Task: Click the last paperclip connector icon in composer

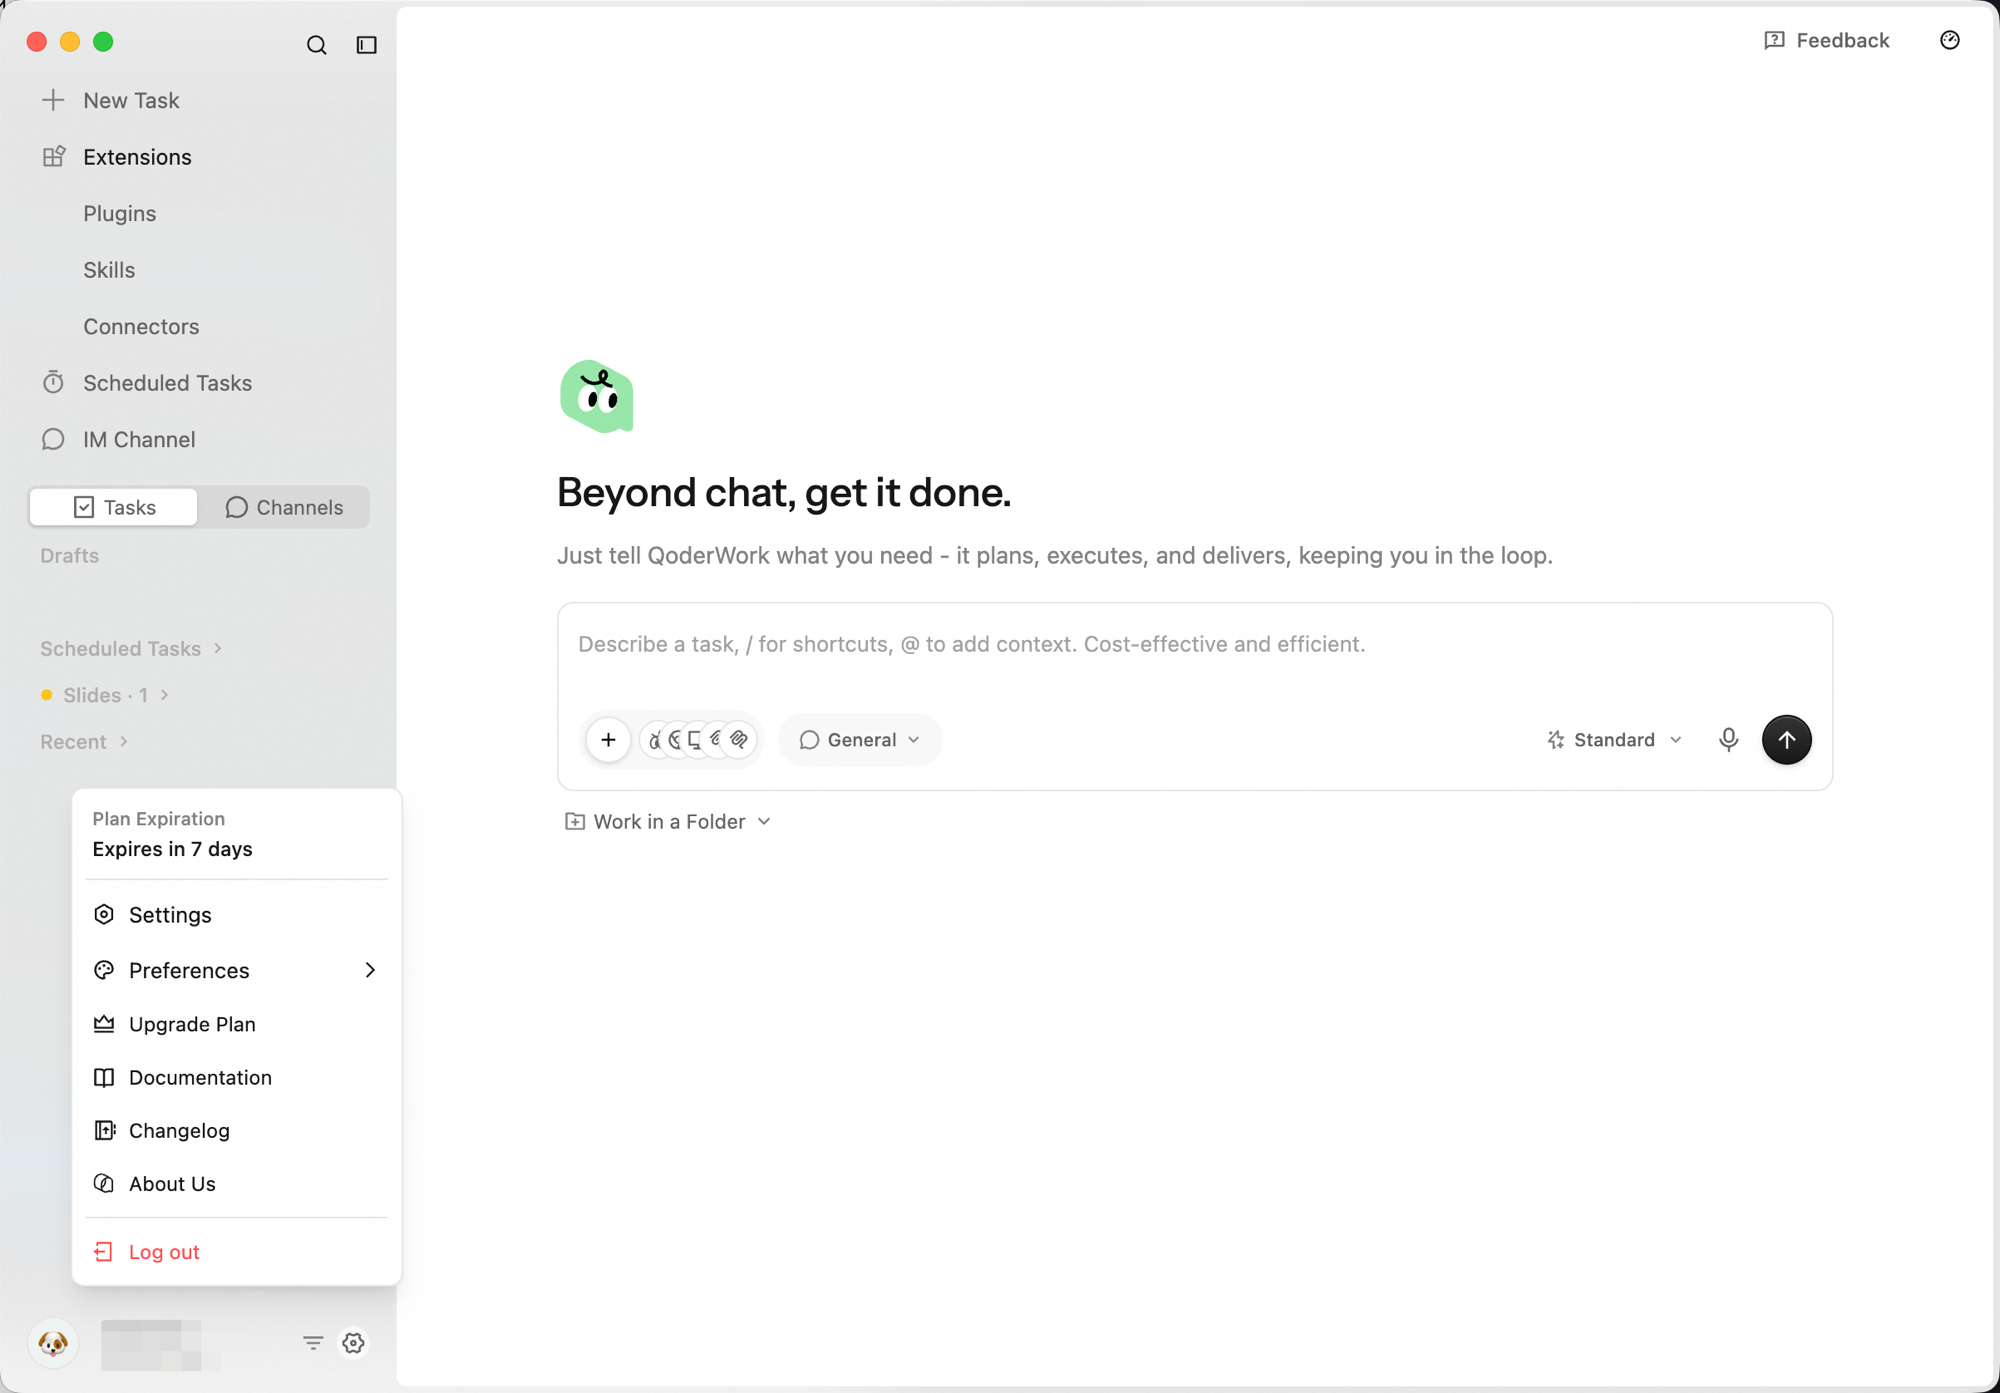Action: [x=739, y=740]
